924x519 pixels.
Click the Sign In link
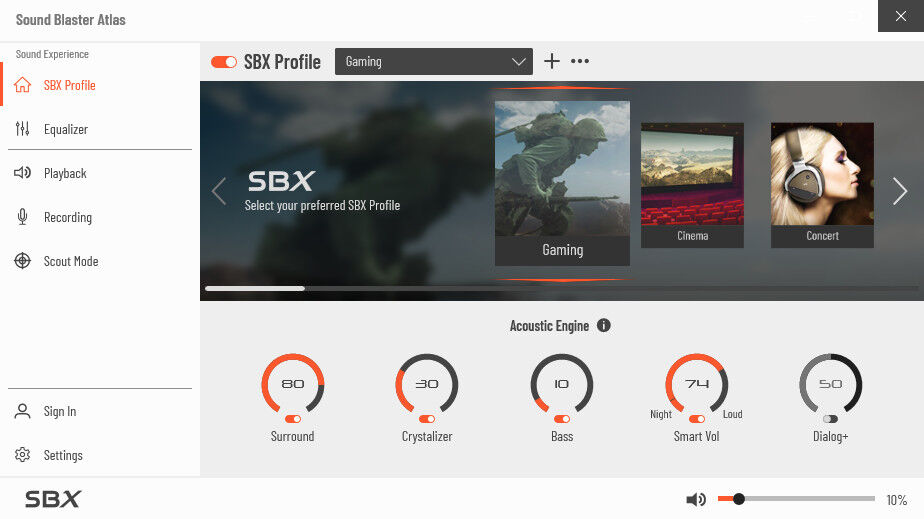[x=60, y=411]
